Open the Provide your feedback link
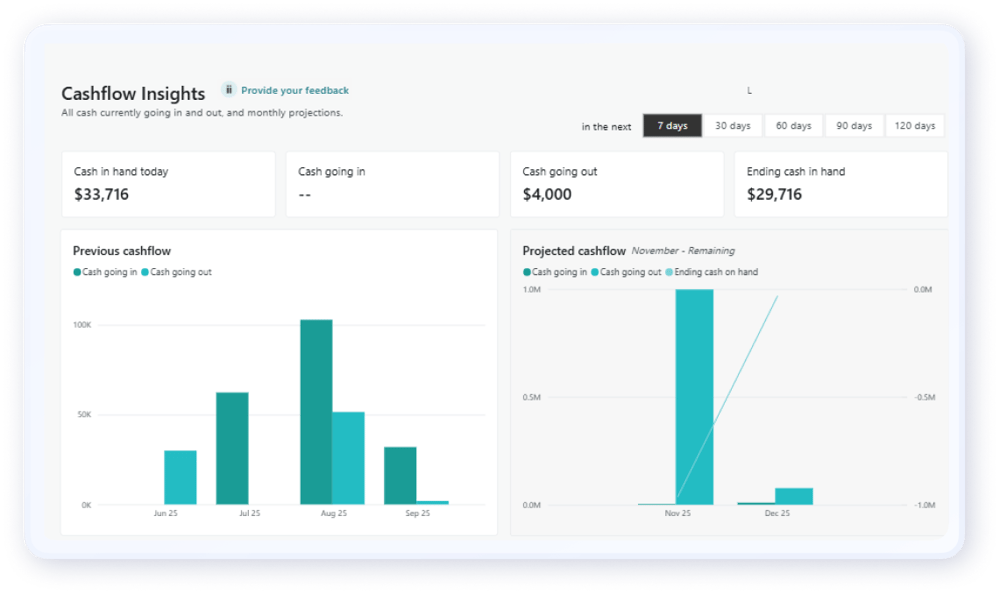1000x594 pixels. click(x=294, y=89)
